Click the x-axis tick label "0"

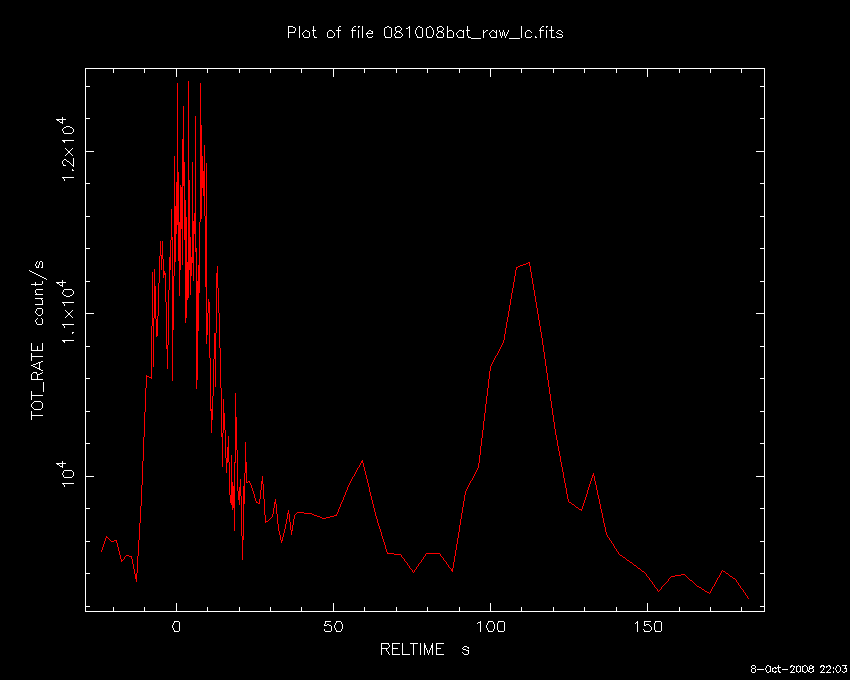[x=176, y=627]
